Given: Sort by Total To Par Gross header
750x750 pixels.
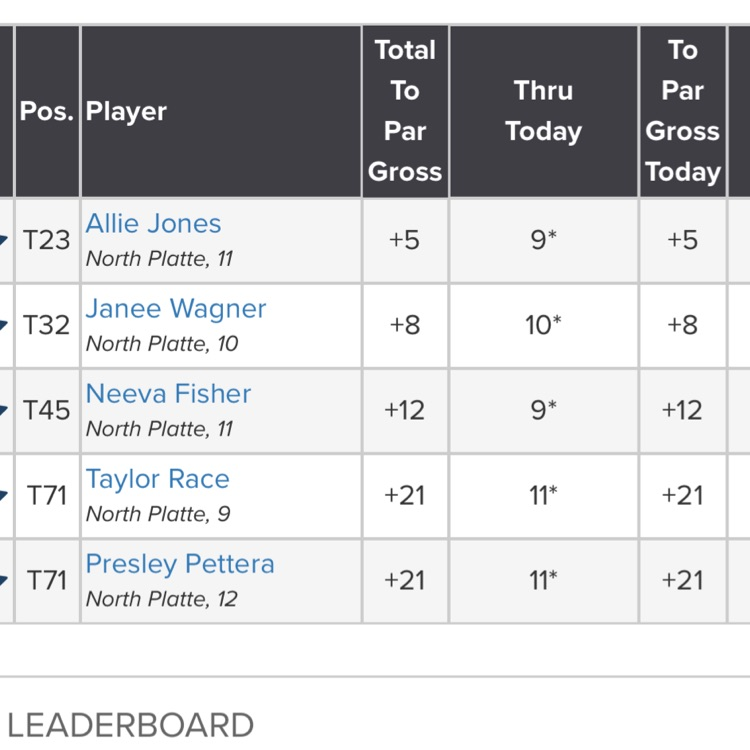Looking at the screenshot, I should click(x=405, y=111).
